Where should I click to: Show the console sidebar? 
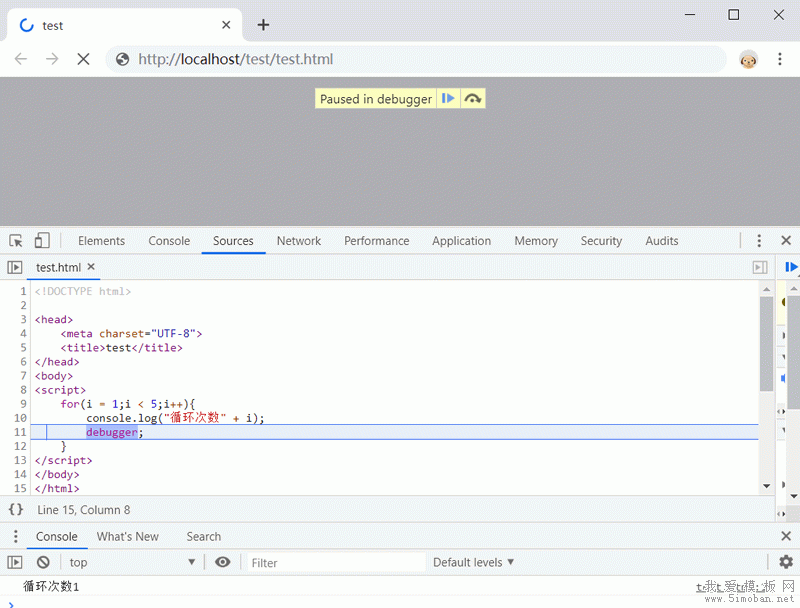pyautogui.click(x=15, y=562)
